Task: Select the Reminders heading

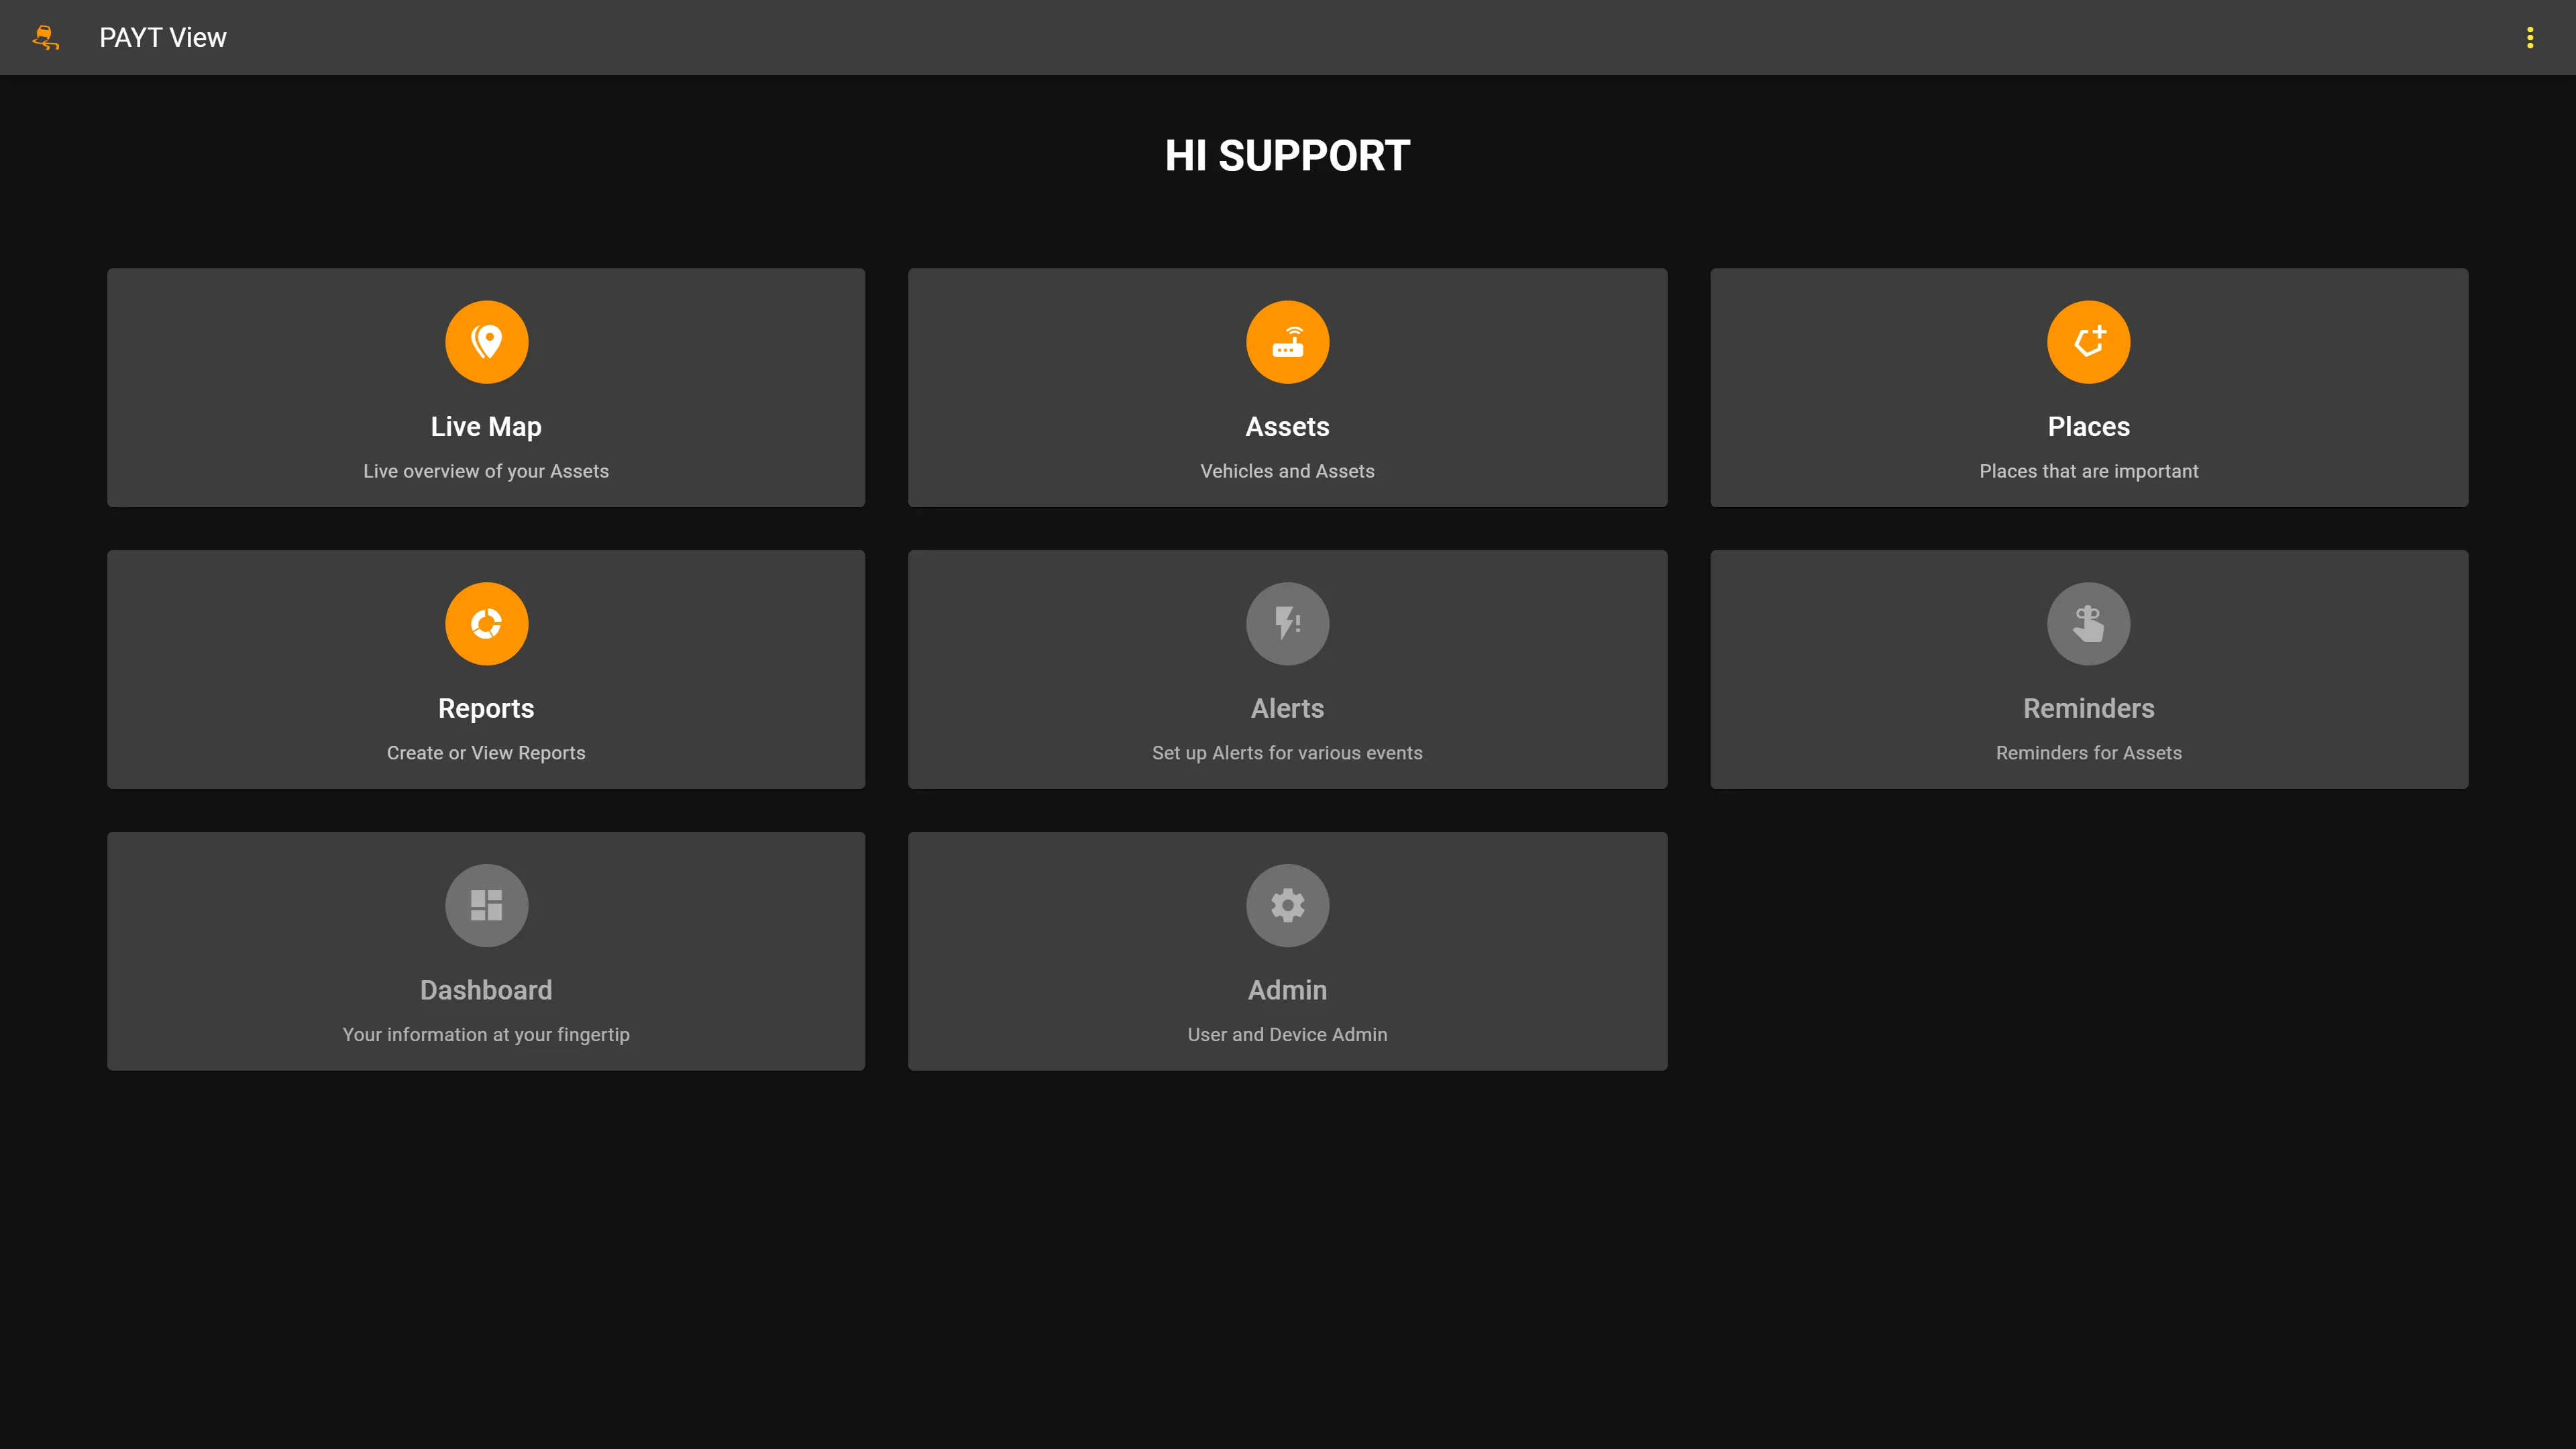Action: tap(2088, 709)
